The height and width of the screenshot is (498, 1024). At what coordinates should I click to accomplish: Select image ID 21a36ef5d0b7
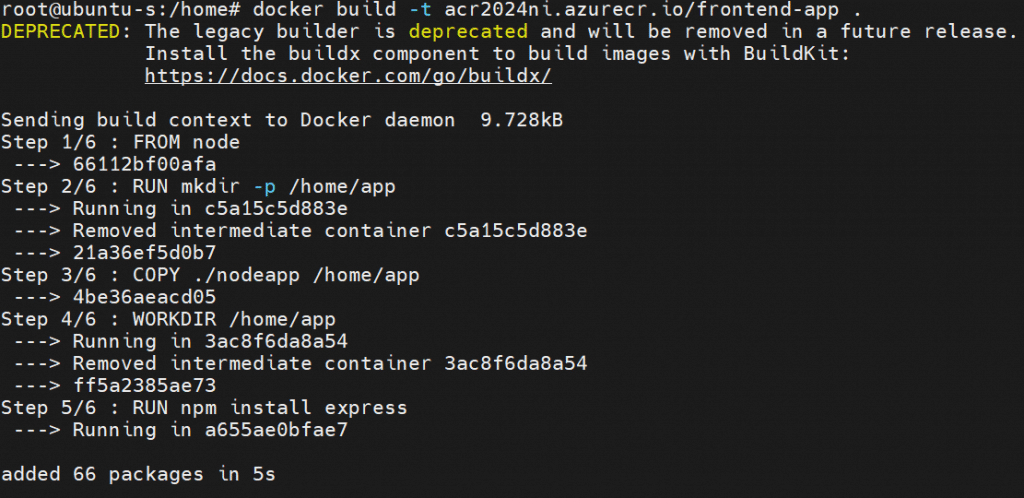145,252
